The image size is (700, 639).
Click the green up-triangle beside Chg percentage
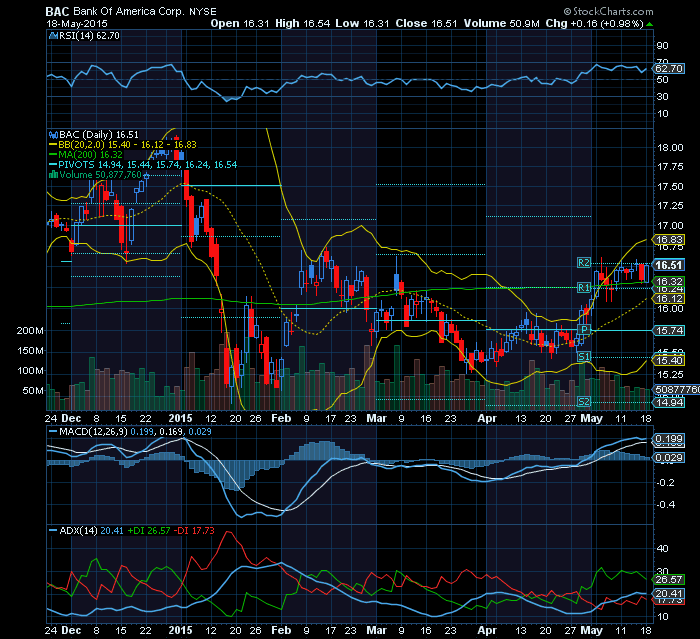pos(650,24)
